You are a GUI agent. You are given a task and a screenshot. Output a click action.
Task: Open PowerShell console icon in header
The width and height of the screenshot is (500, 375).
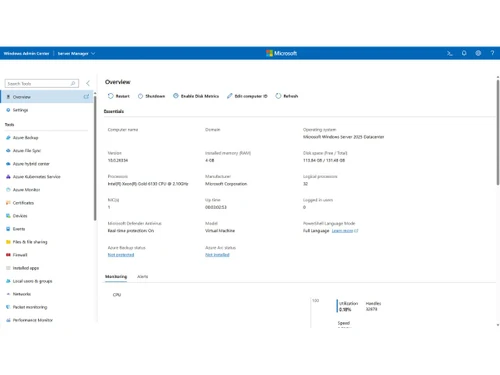pos(450,53)
